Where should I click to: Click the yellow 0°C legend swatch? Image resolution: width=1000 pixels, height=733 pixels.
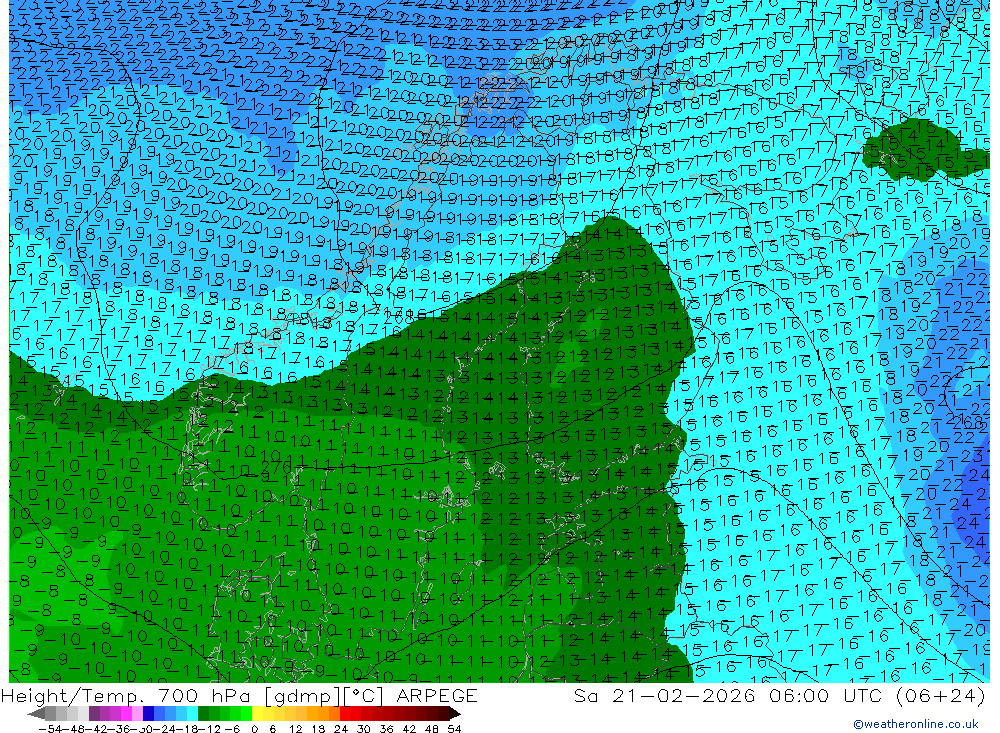pyautogui.click(x=257, y=714)
